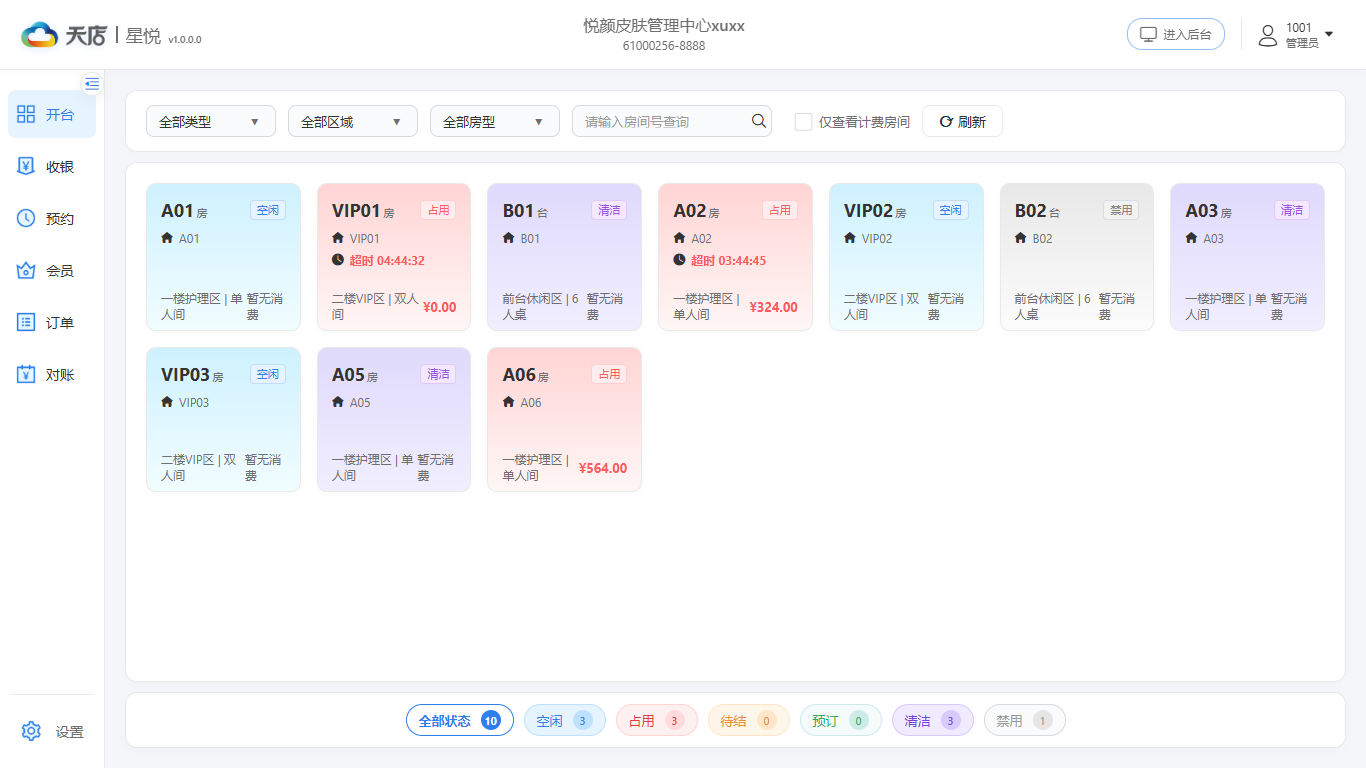Open the 收银 cashier icon in sidebar

point(26,166)
